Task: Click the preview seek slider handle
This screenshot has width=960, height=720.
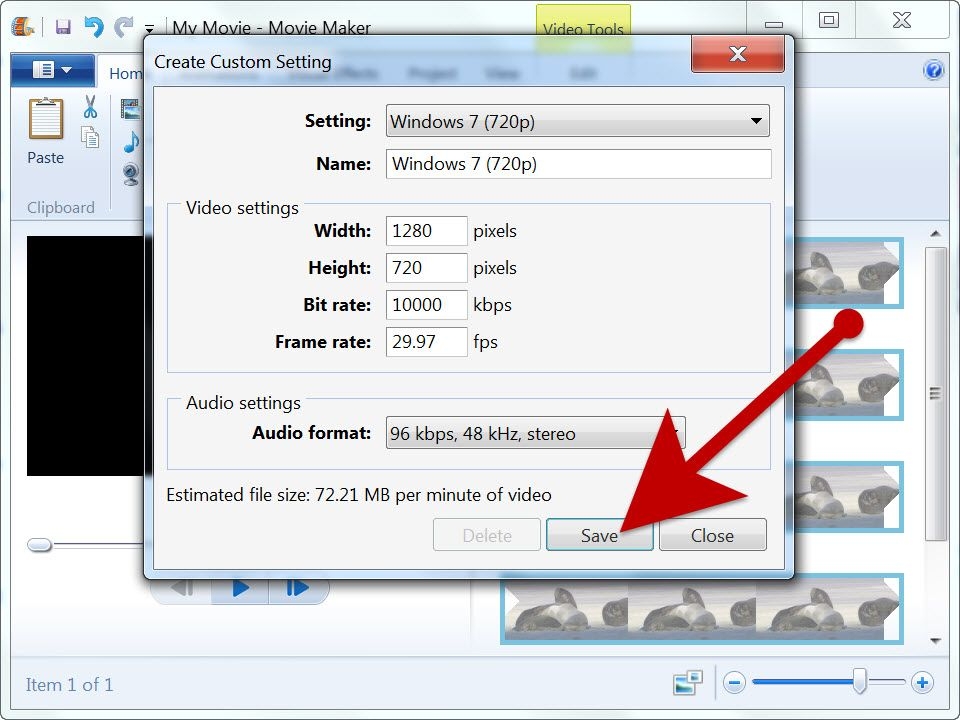Action: [40, 545]
